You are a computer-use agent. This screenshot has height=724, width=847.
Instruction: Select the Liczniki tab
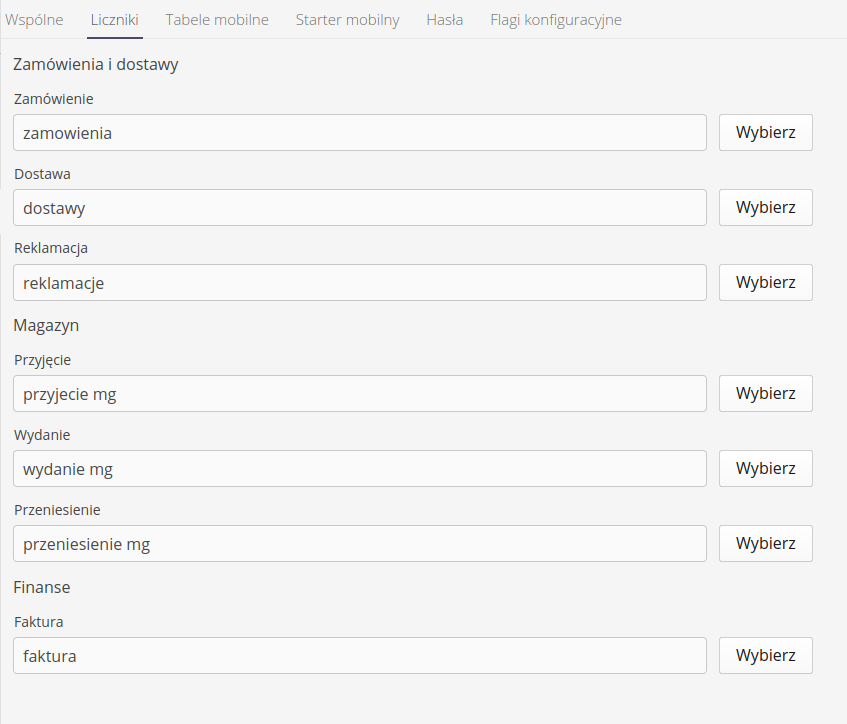114,20
